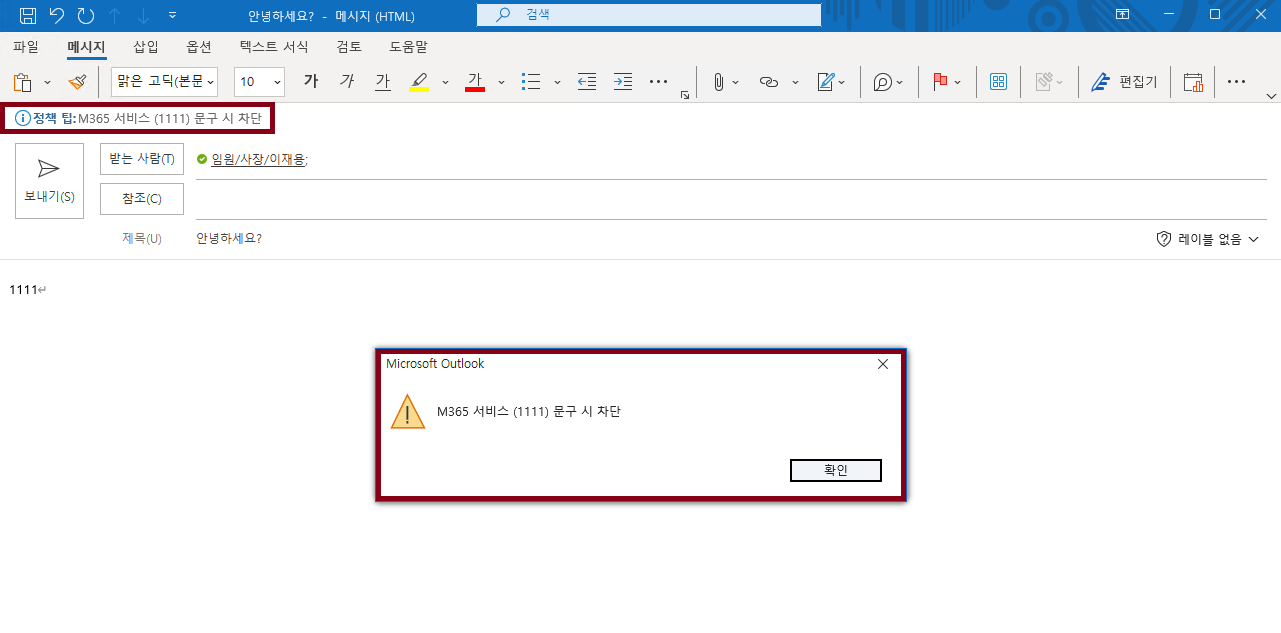Viewport: 1281px width, 633px height.
Task: Apply the yellow text highlight color
Action: click(x=420, y=82)
